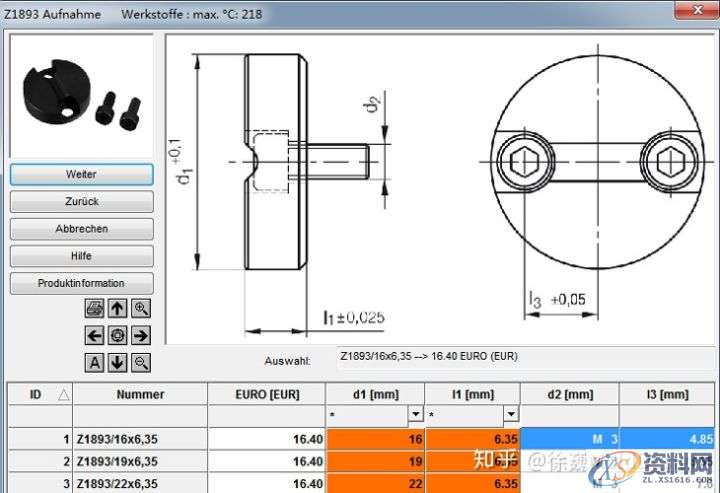Pan the drawing left with the left arrow
This screenshot has width=720, height=493.
click(94, 336)
